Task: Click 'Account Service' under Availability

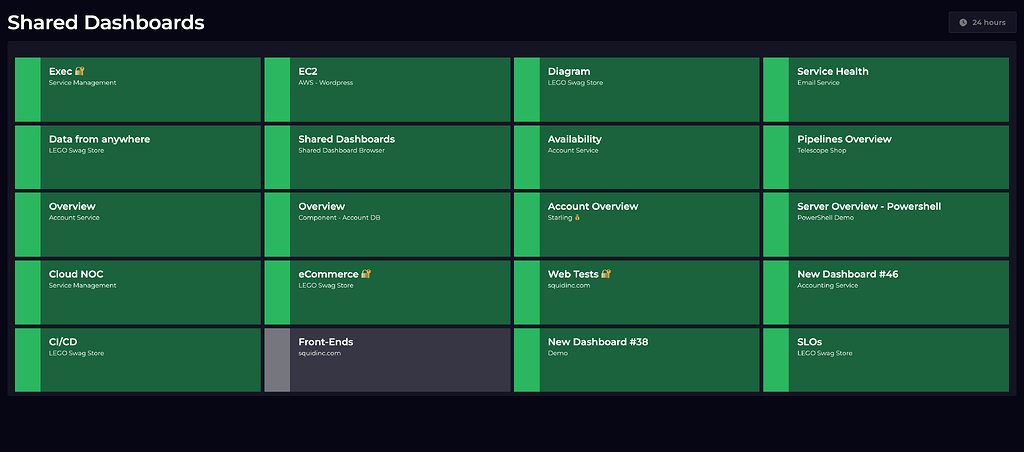Action: (573, 150)
